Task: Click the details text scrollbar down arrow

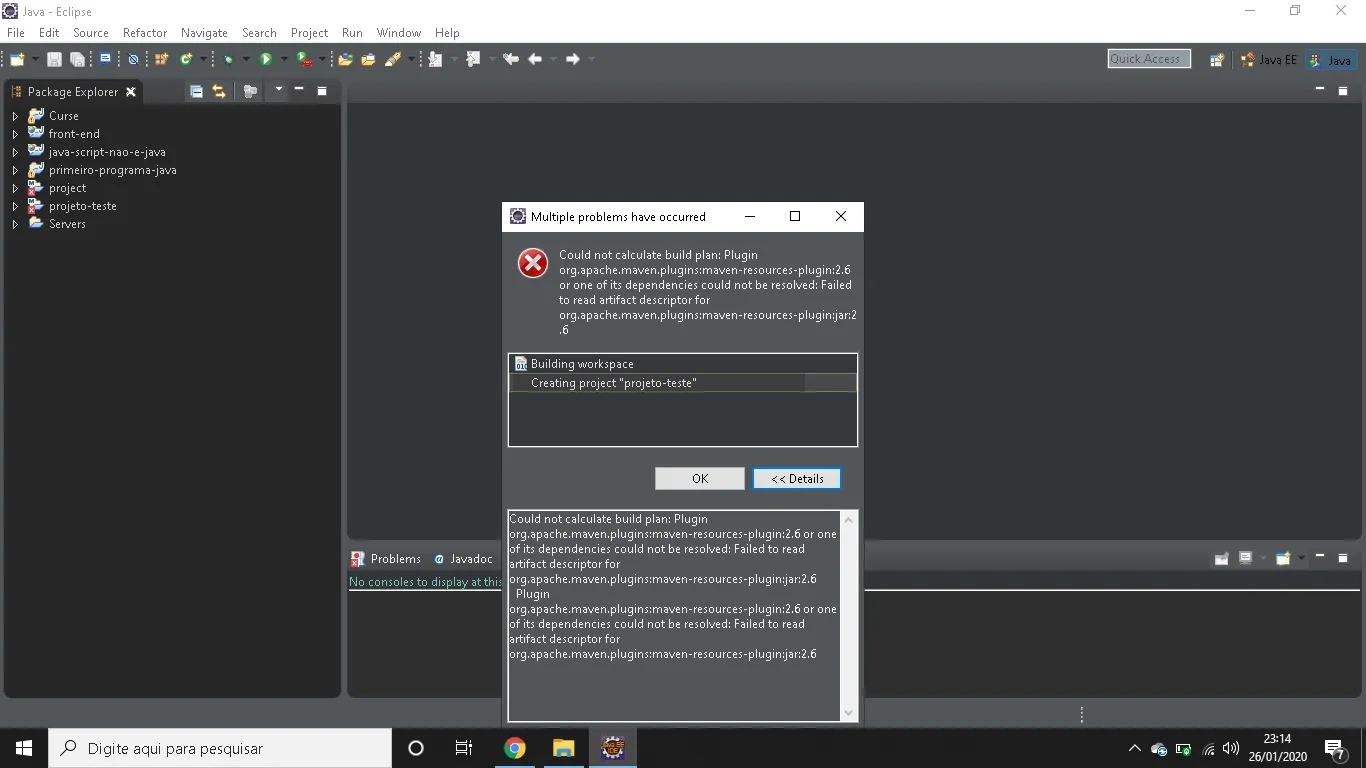Action: coord(849,713)
